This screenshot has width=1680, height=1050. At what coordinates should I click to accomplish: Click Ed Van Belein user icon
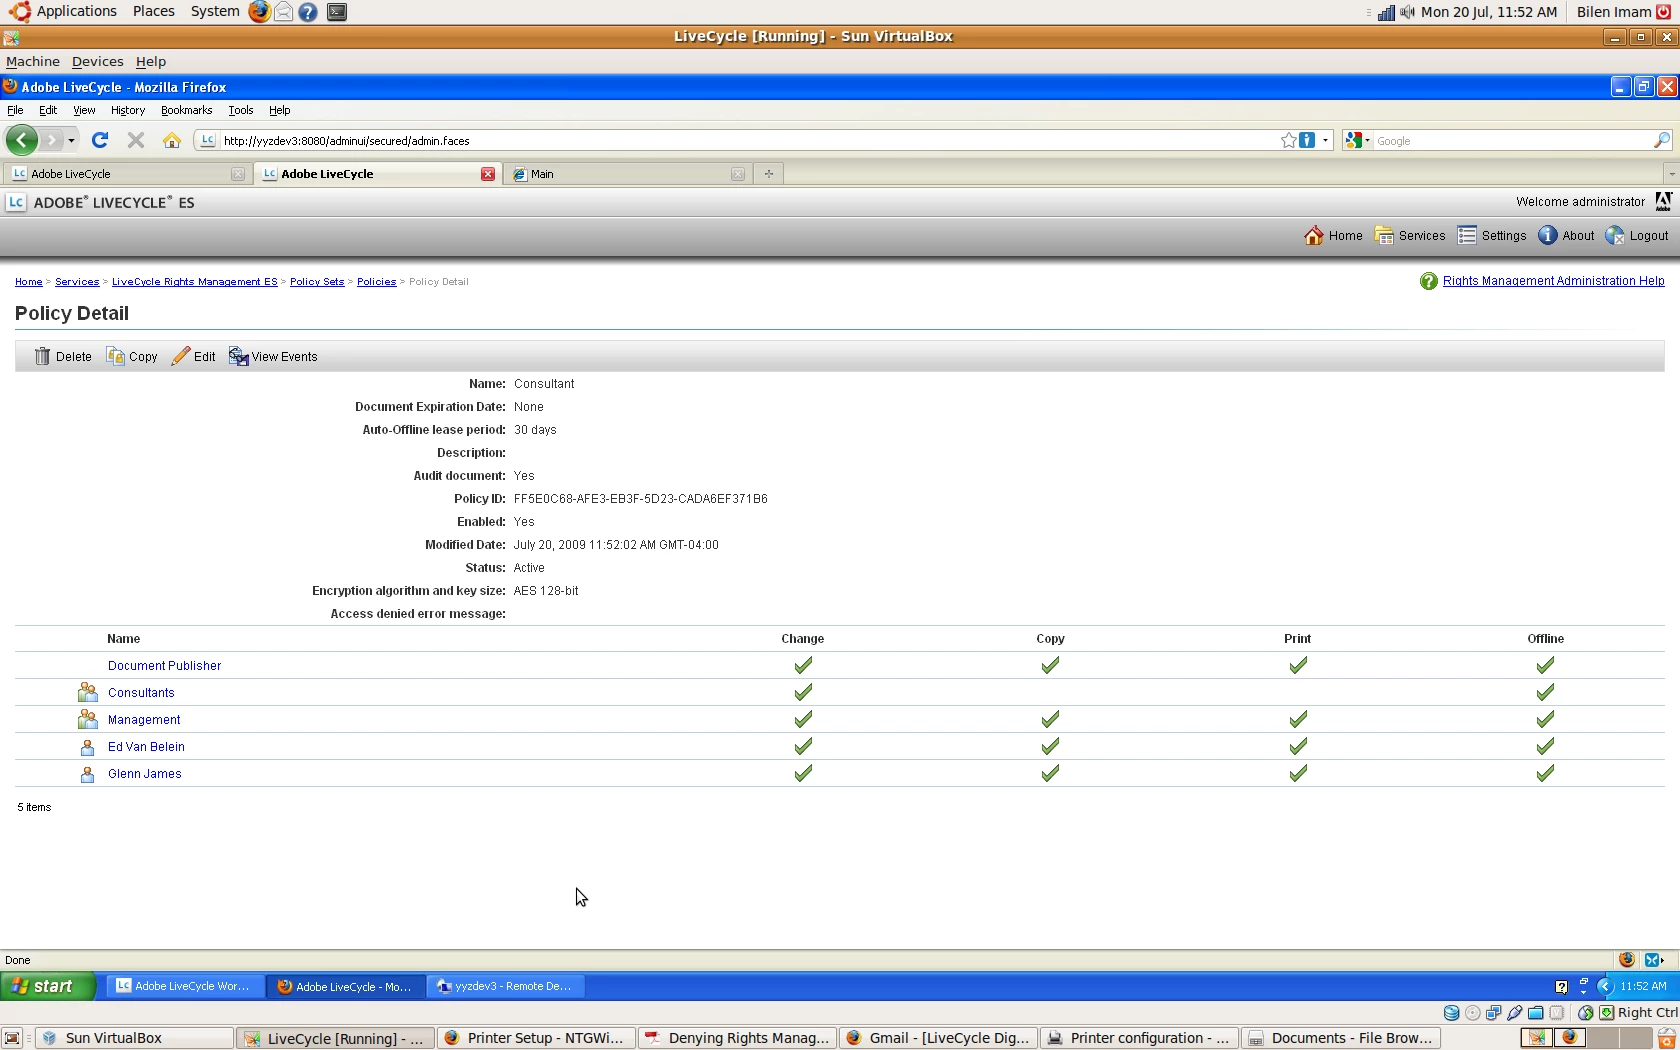87,747
